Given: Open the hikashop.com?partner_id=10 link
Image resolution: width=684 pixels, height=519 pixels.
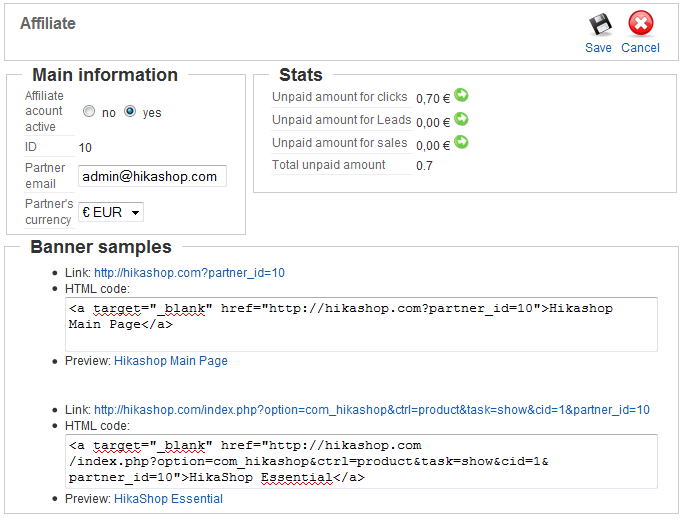Looking at the screenshot, I should [x=189, y=273].
